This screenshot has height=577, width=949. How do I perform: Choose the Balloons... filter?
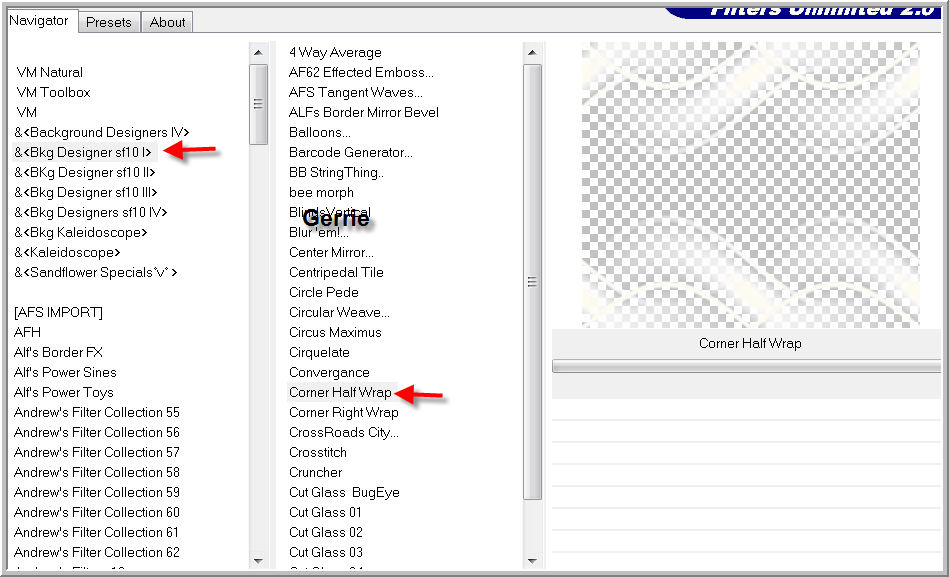click(320, 133)
